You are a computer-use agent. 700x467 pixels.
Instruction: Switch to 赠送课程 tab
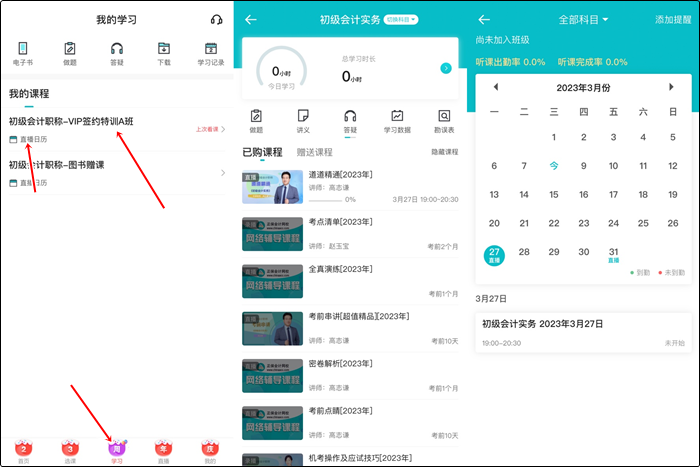coord(315,152)
